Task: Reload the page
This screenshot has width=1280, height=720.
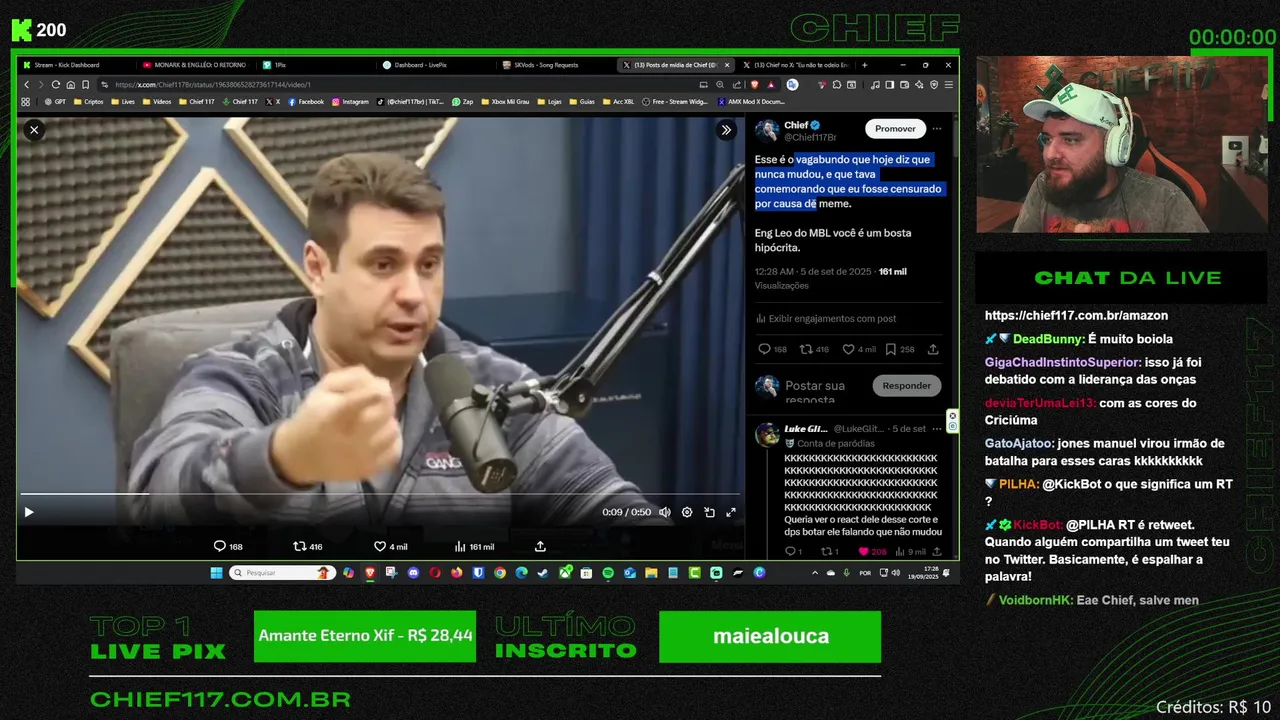Action: pyautogui.click(x=56, y=85)
